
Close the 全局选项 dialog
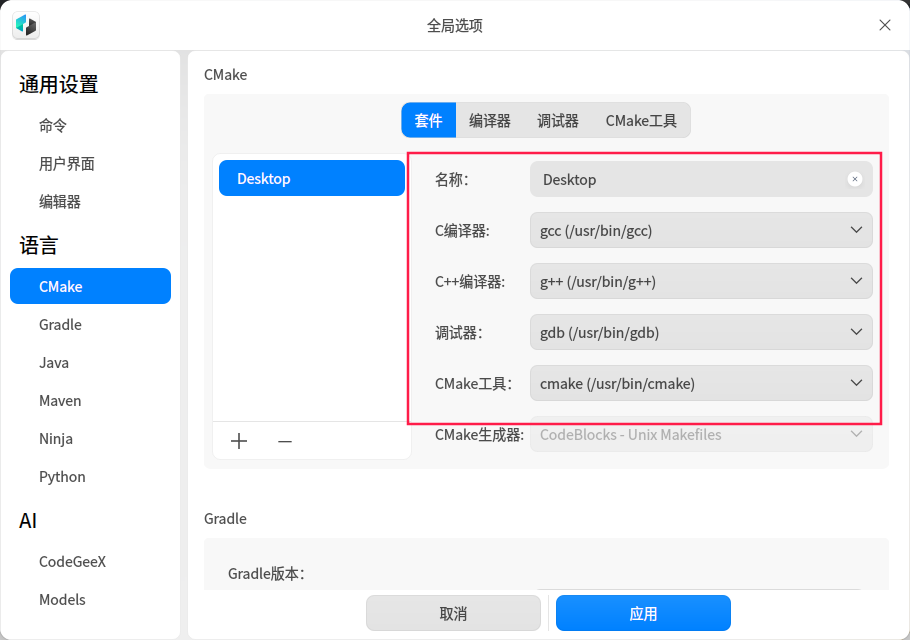click(884, 26)
